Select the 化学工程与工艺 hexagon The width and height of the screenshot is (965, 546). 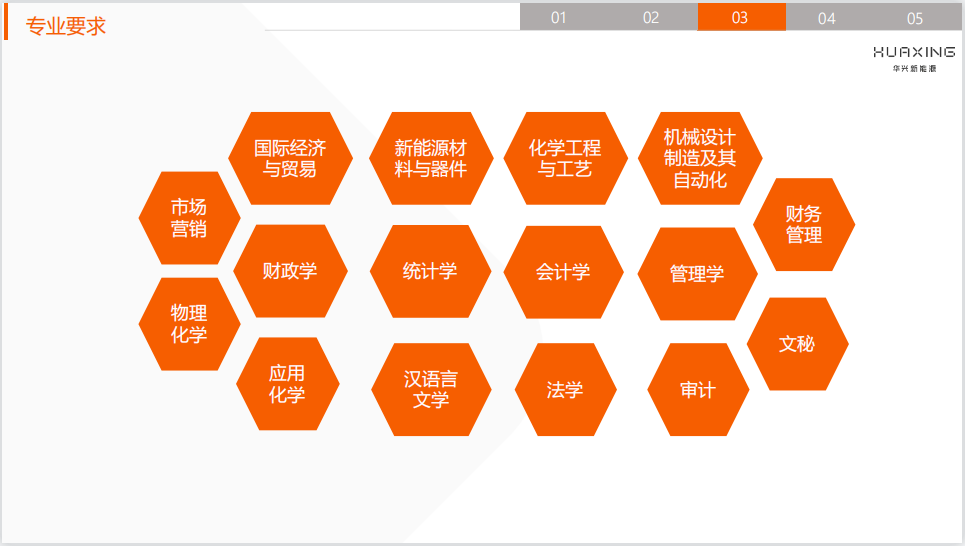(x=565, y=158)
